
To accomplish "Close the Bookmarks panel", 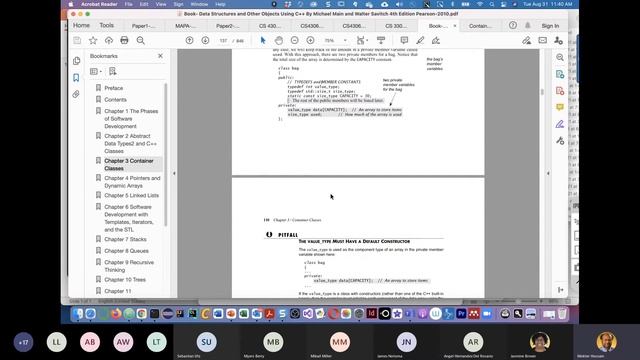I will (x=160, y=56).
